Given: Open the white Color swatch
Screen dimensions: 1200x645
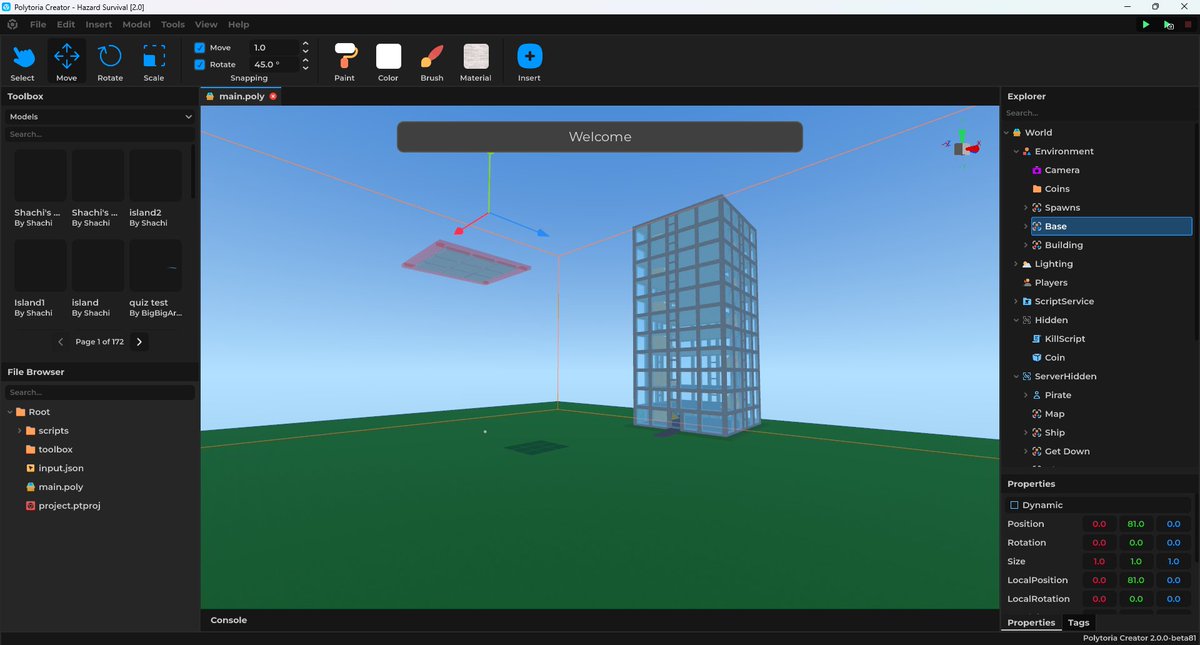Looking at the screenshot, I should (388, 56).
